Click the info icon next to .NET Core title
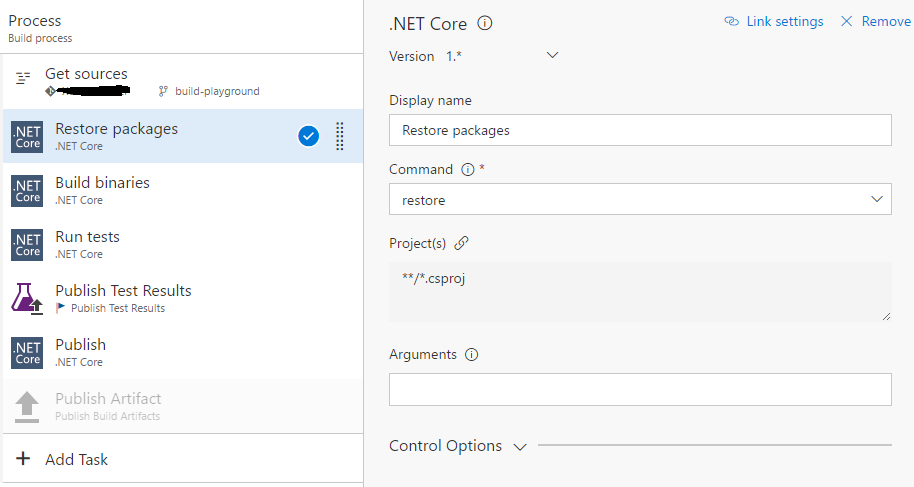Image resolution: width=914 pixels, height=487 pixels. coord(485,23)
